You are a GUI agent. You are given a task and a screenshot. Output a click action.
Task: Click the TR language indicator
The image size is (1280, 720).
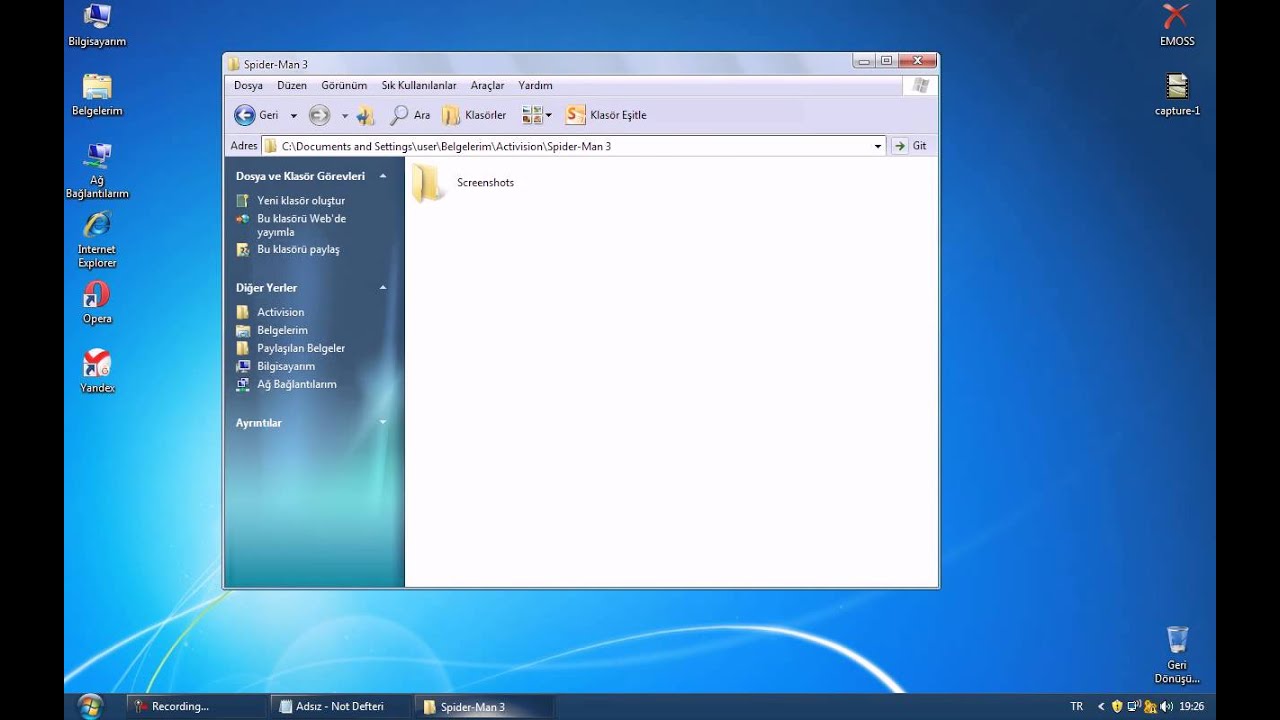(x=1077, y=706)
